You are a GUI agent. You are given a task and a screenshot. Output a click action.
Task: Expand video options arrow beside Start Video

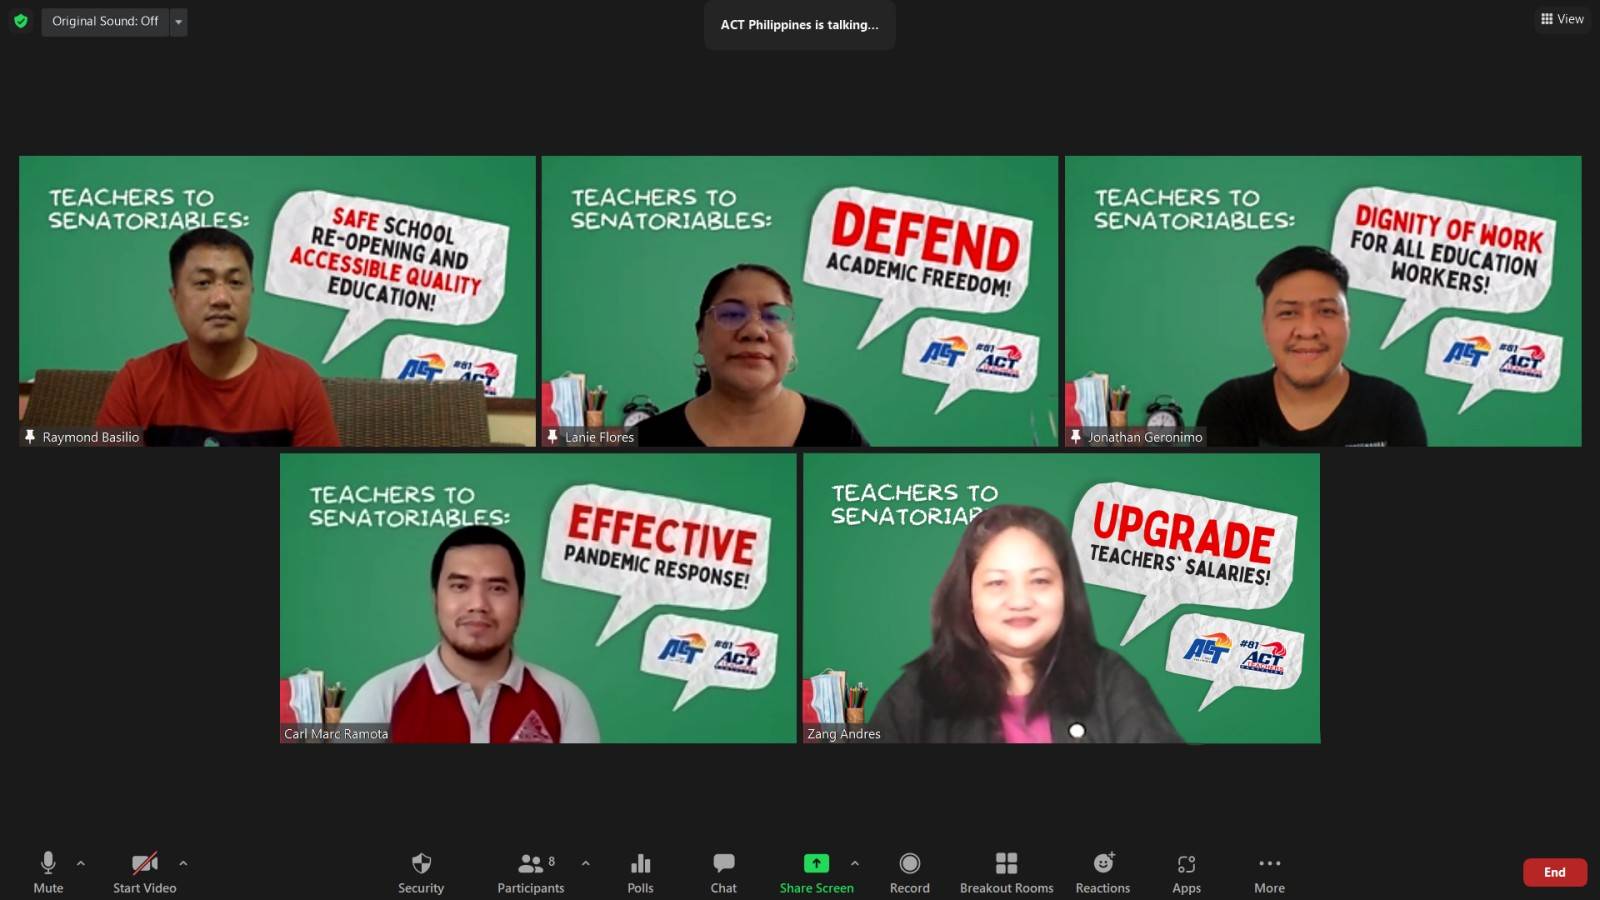point(183,863)
